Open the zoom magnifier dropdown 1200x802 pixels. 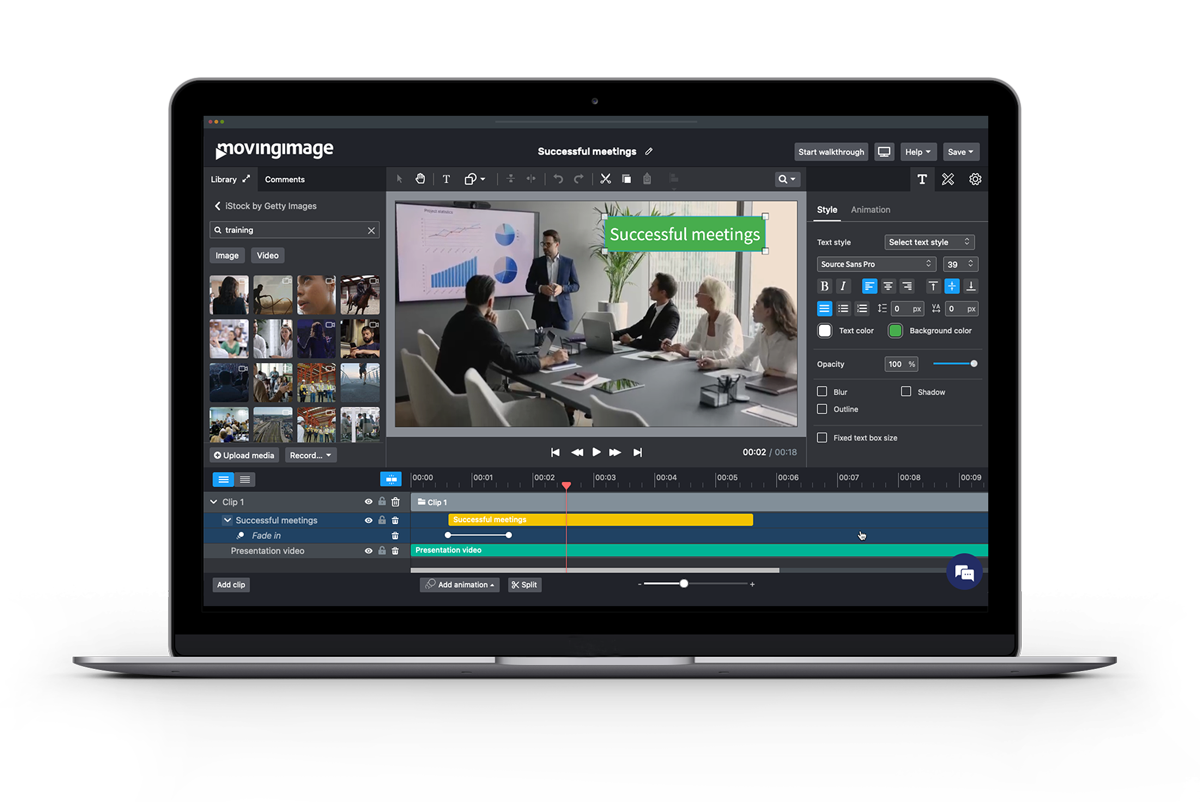787,179
